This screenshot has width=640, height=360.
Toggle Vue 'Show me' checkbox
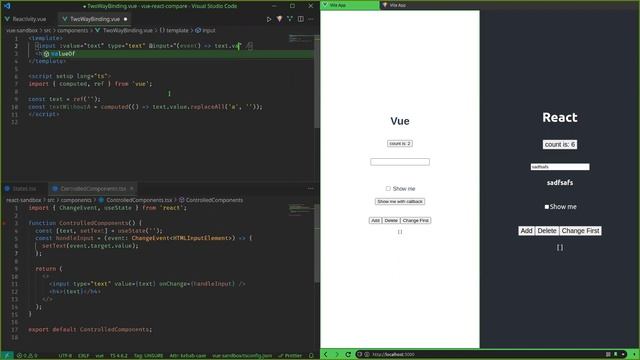pos(388,189)
